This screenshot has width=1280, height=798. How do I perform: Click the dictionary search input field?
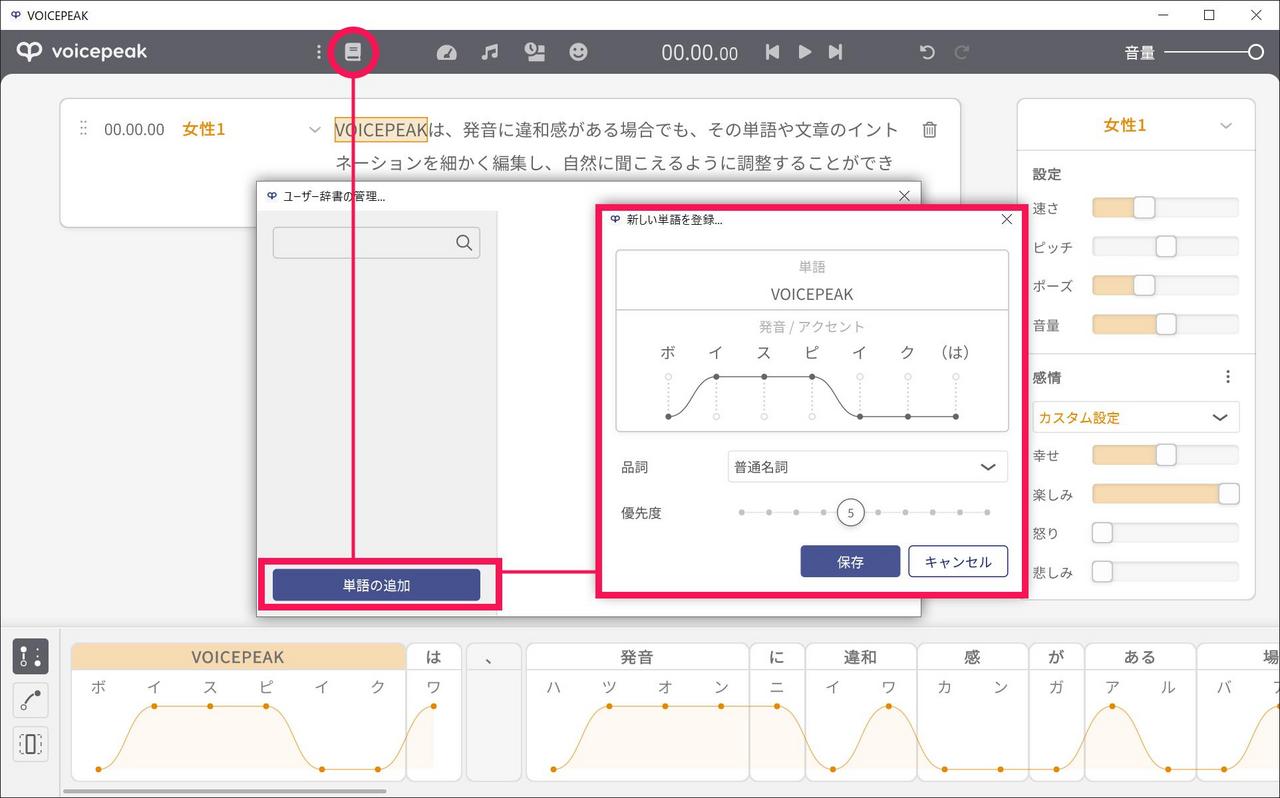pyautogui.click(x=376, y=242)
